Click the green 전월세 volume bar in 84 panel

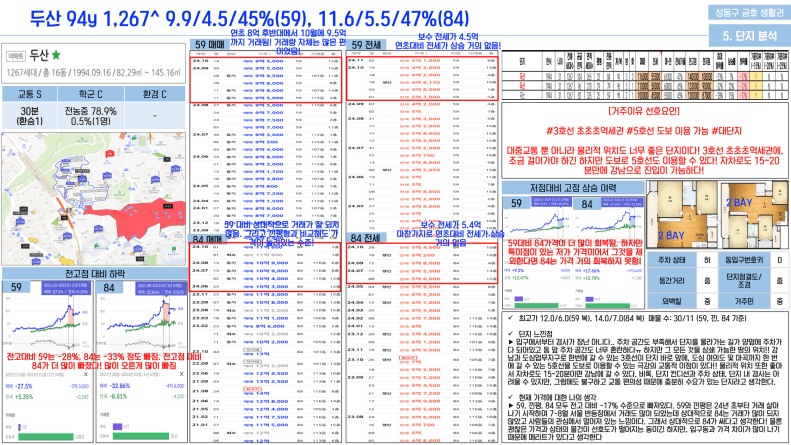[x=141, y=436]
